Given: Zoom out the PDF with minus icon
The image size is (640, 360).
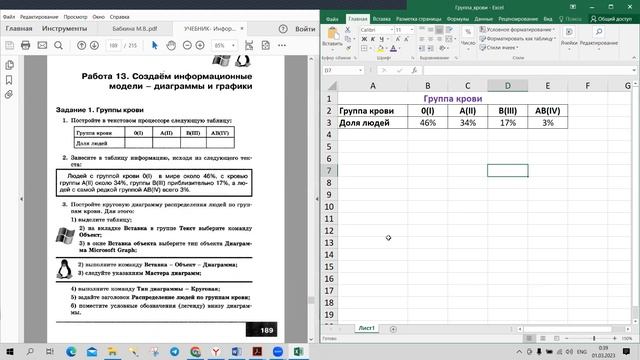Looking at the screenshot, I should (x=187, y=45).
